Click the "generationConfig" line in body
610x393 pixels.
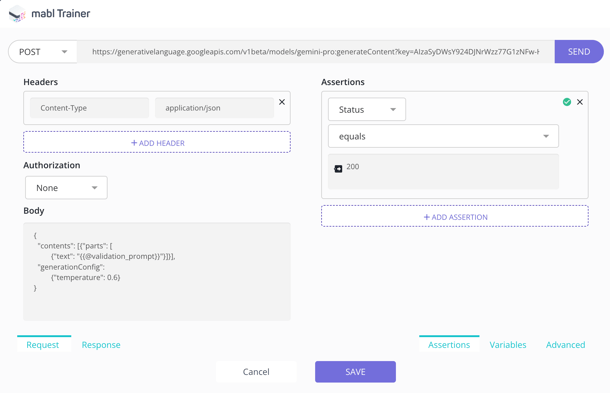click(x=71, y=267)
